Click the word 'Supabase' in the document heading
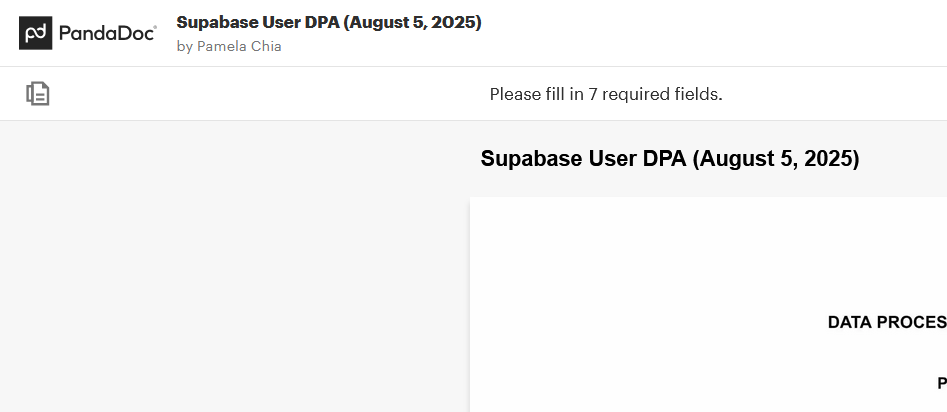 [x=529, y=159]
